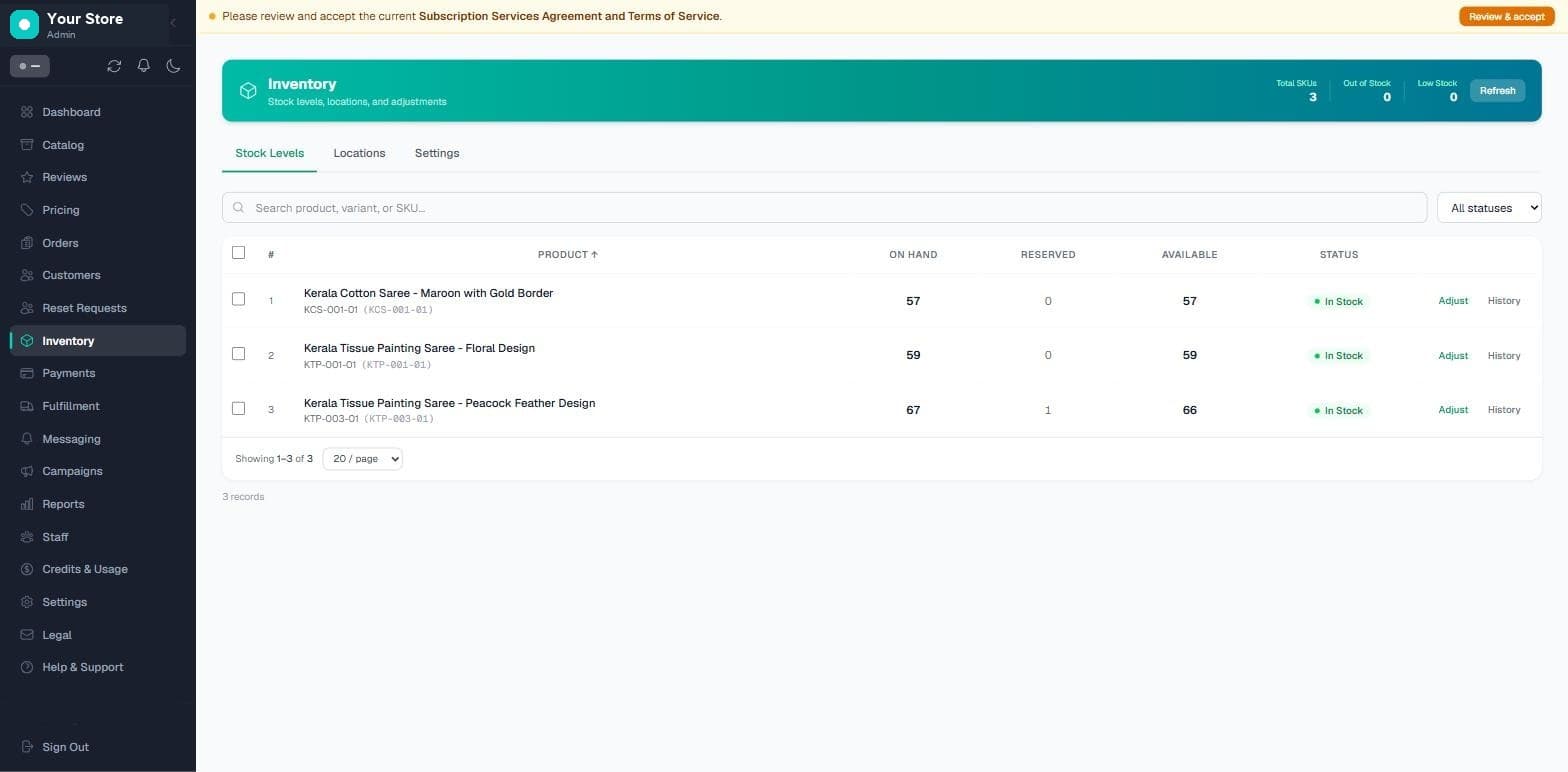Click the Customers people icon

click(27, 275)
